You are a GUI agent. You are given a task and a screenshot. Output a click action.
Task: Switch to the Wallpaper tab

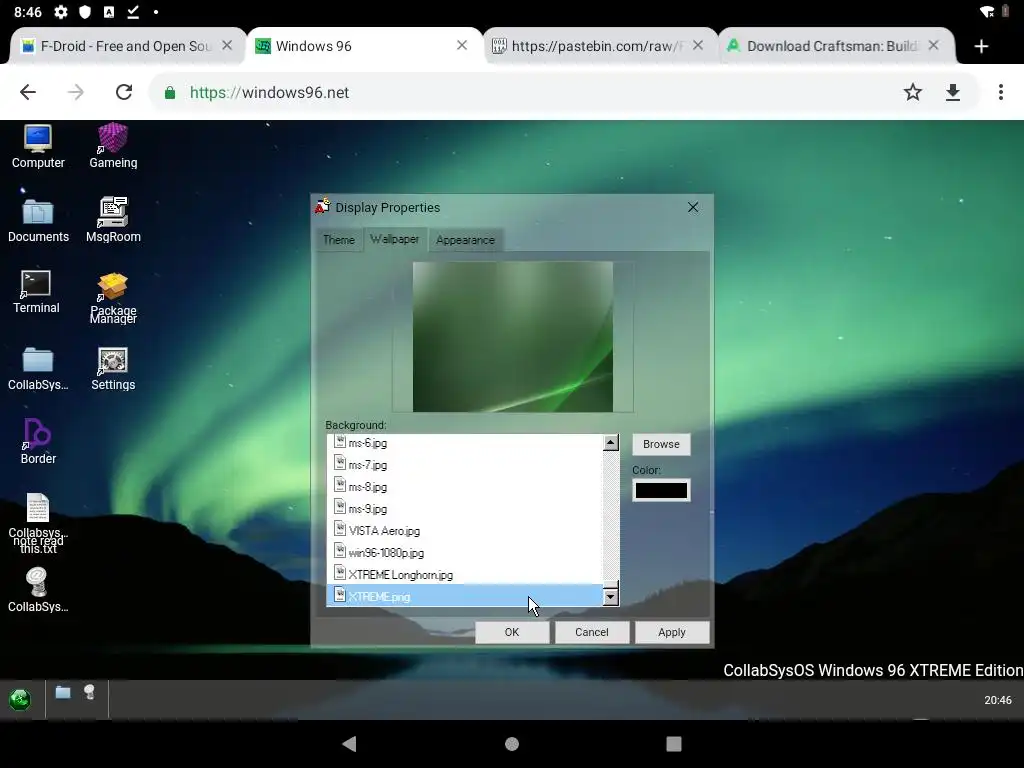tap(394, 239)
